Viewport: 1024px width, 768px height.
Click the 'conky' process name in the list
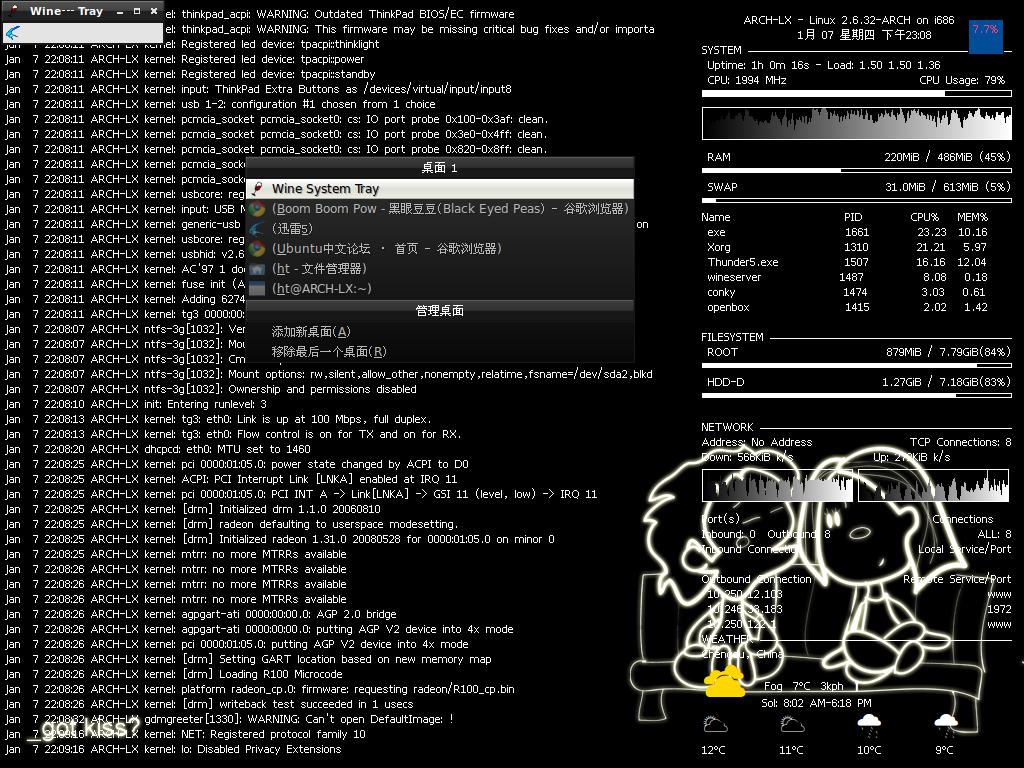pyautogui.click(x=721, y=293)
